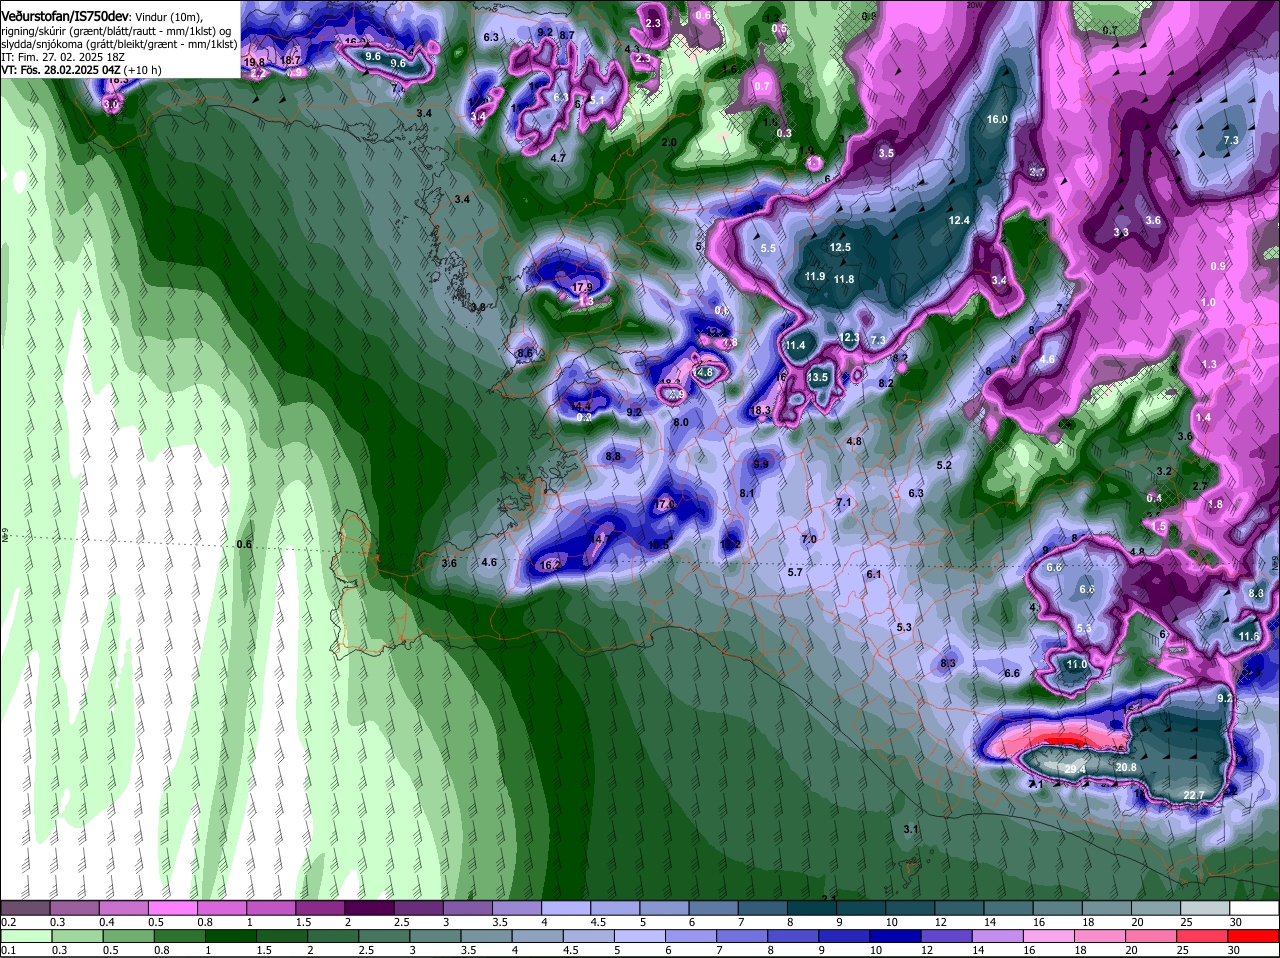This screenshot has height=958, width=1280.
Task: Click the 17.9 value on the map
Action: pos(582,287)
